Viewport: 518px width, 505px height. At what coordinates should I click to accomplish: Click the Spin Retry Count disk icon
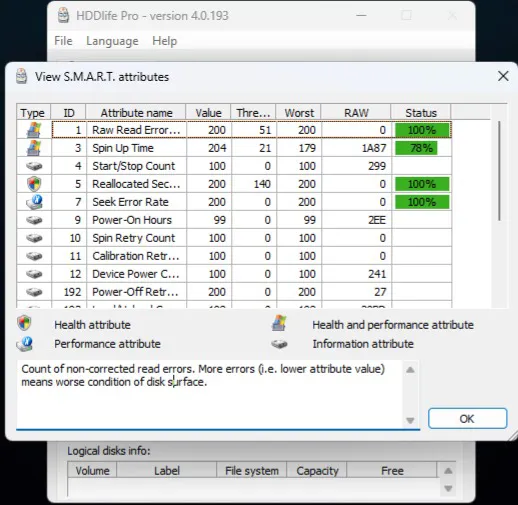[34, 238]
